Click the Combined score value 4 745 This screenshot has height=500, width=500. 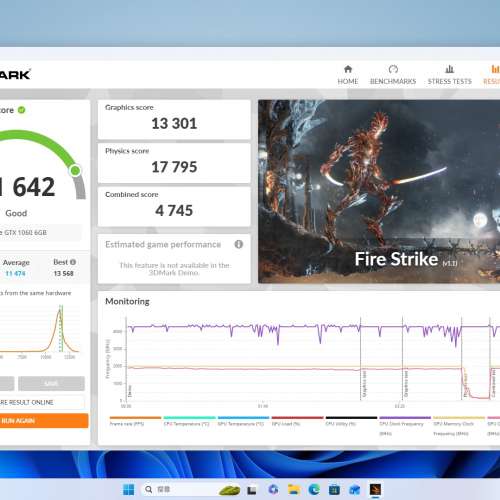tap(174, 211)
